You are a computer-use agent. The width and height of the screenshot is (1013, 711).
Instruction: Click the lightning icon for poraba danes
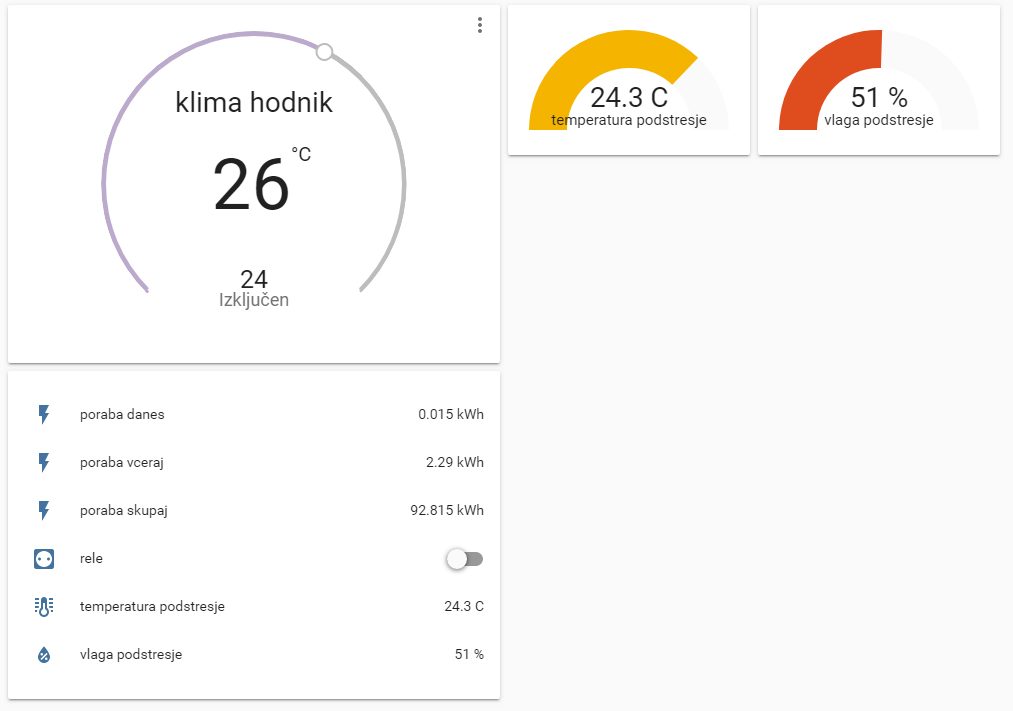[43, 414]
